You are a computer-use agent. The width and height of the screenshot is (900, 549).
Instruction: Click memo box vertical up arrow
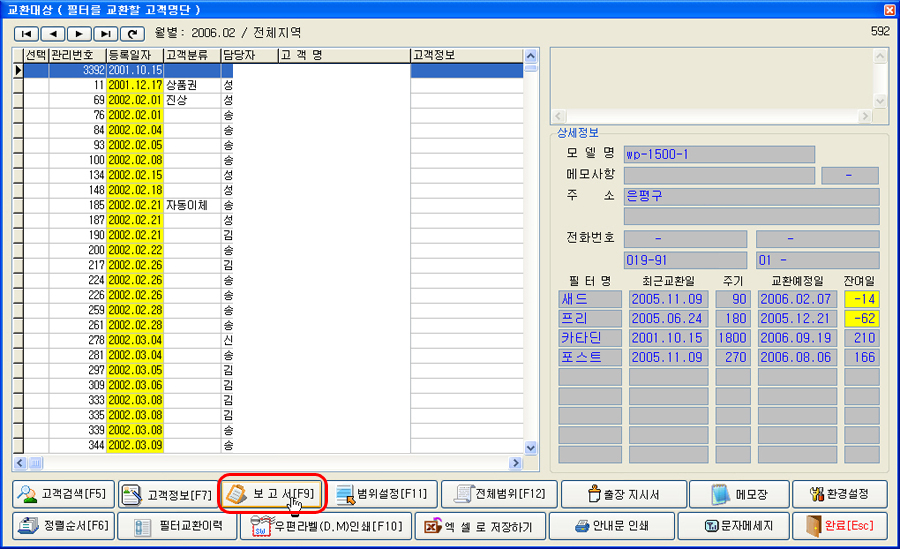click(x=880, y=56)
